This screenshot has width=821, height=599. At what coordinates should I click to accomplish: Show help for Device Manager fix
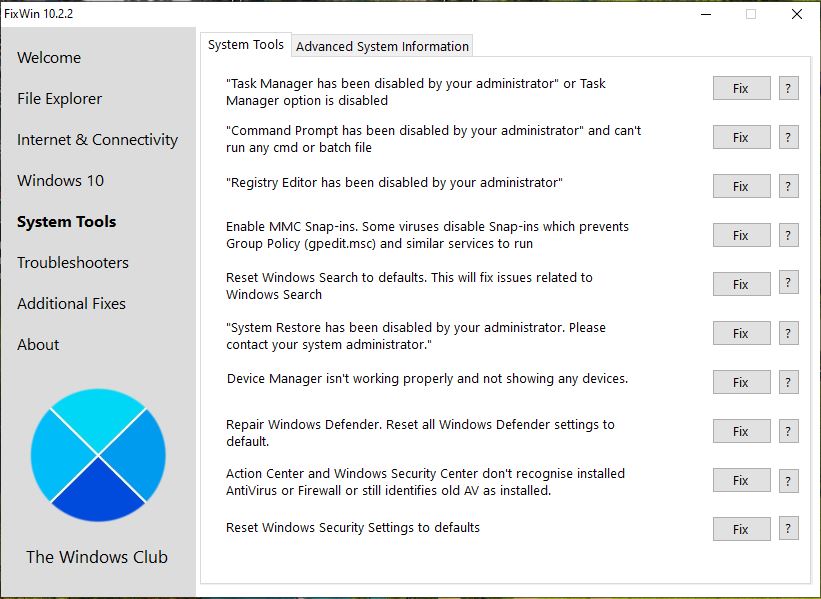pos(788,382)
